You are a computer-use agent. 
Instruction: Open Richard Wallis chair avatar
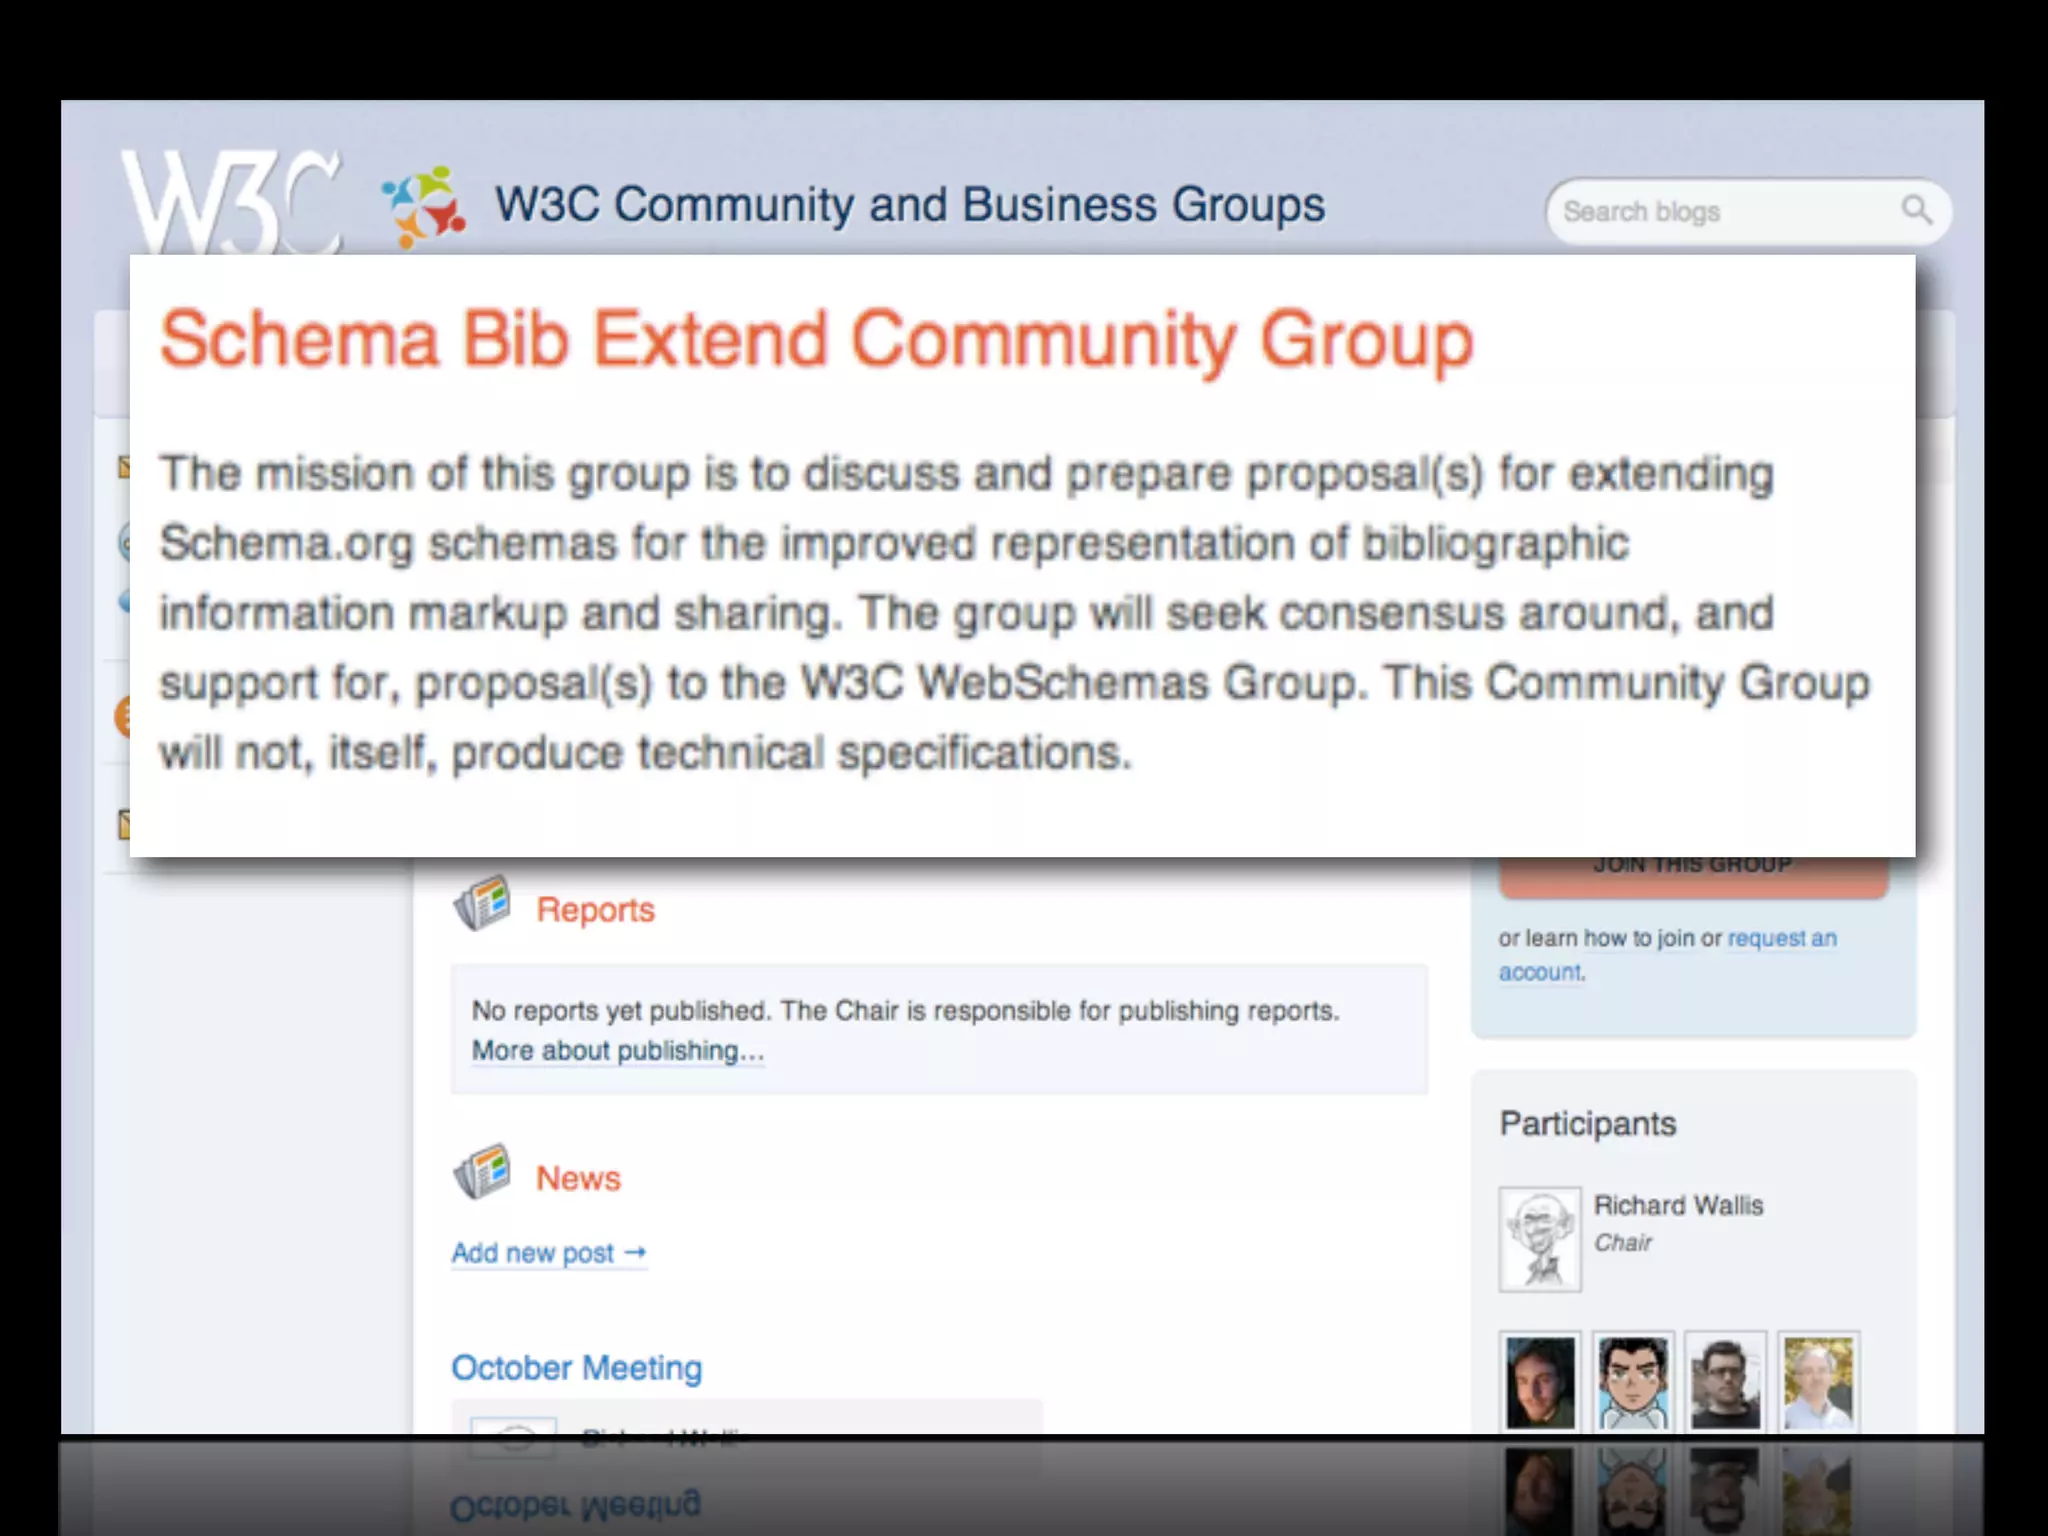pyautogui.click(x=1540, y=1240)
